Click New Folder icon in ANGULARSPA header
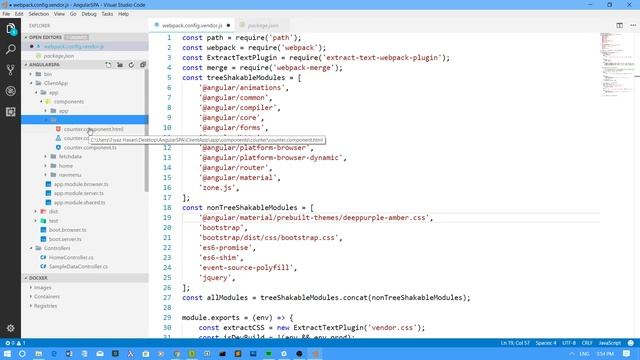Screen dimensions: 640x360 pyautogui.click(x=120, y=64)
